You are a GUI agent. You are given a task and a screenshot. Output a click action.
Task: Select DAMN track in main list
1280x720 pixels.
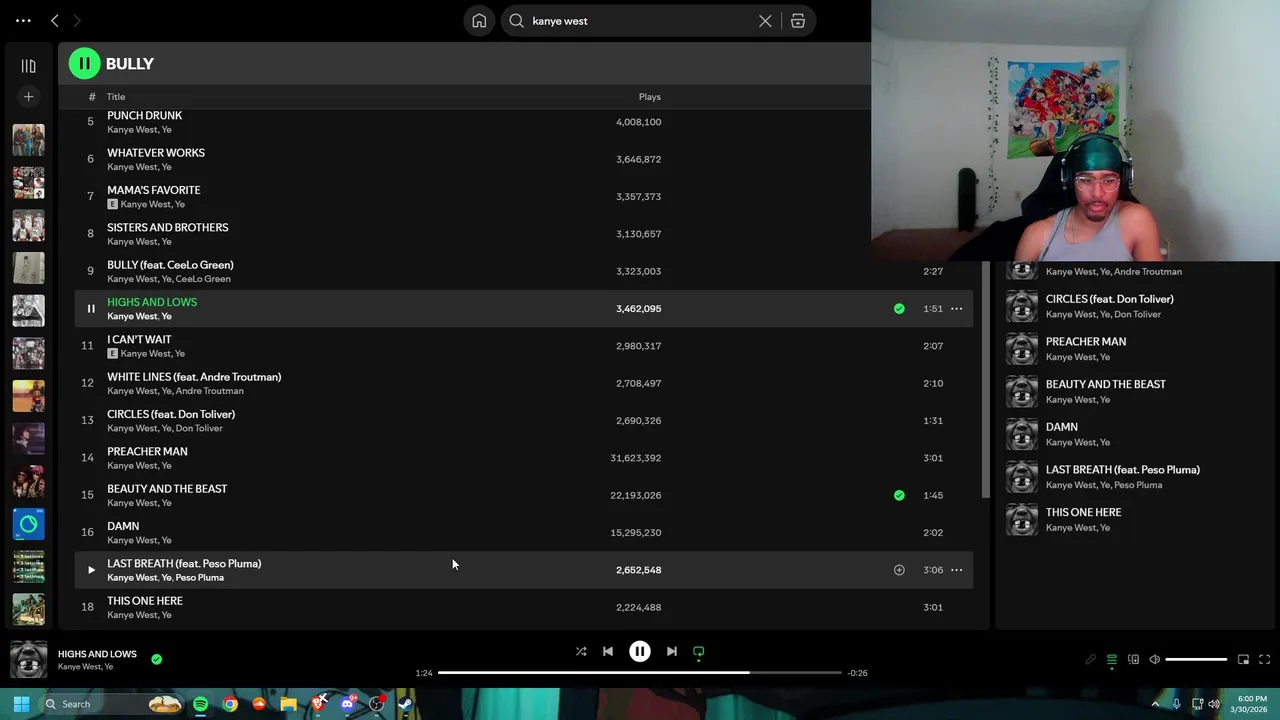point(123,526)
